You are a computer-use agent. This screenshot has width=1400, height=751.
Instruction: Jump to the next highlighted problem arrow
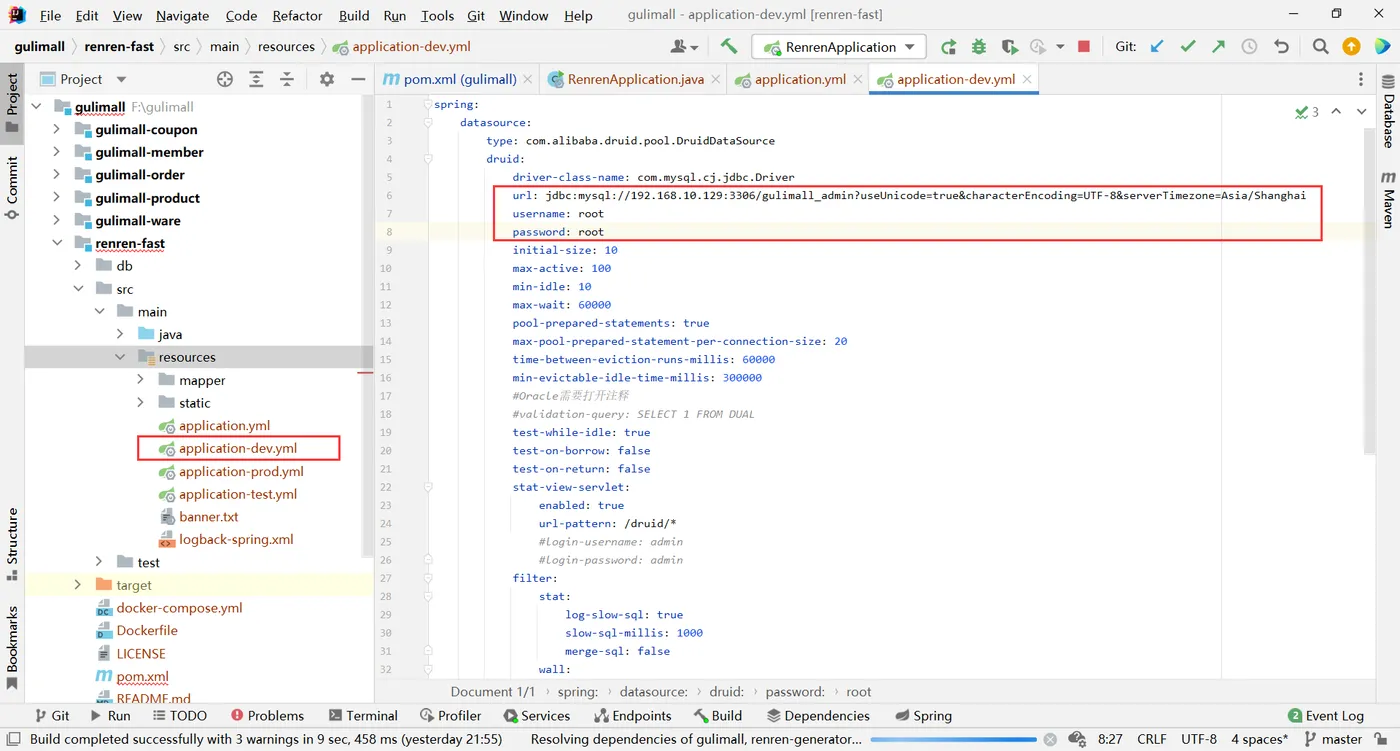point(1361,112)
